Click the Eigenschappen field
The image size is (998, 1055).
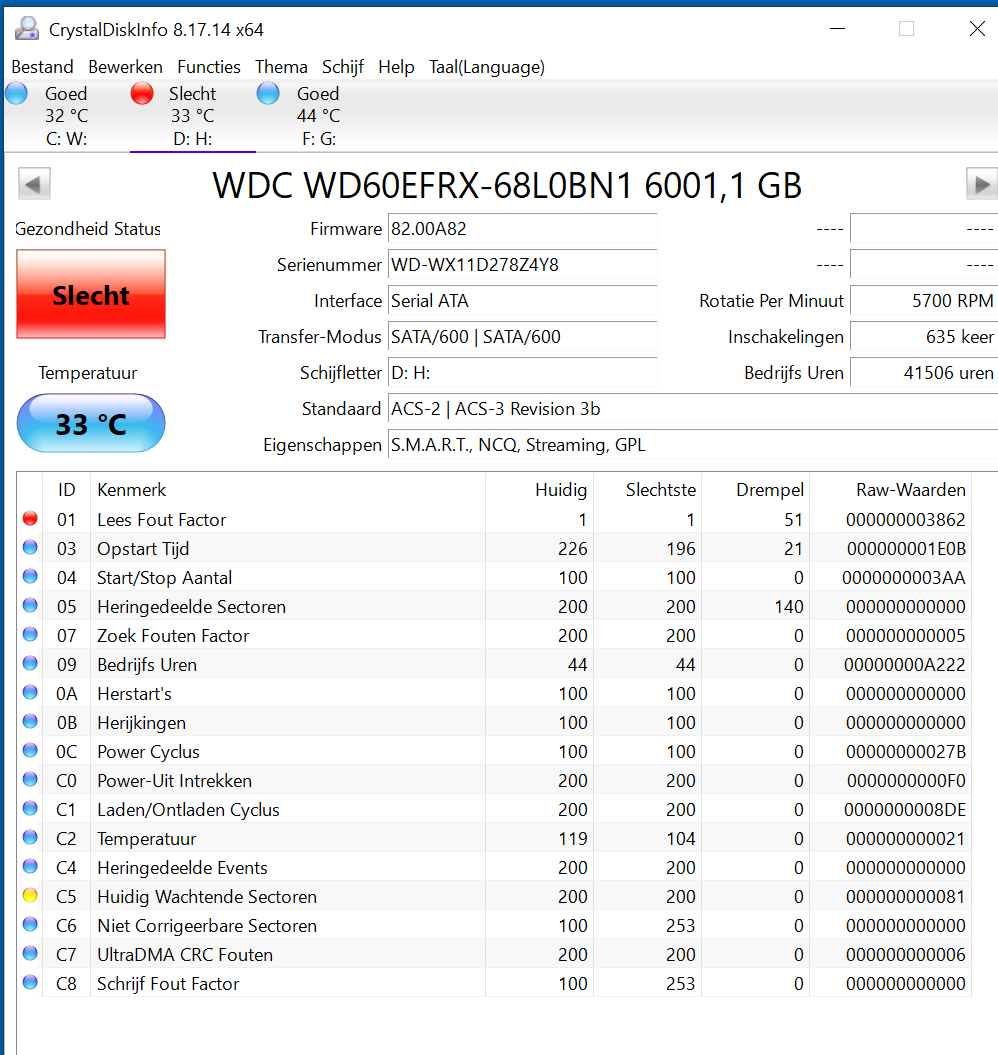tap(693, 445)
